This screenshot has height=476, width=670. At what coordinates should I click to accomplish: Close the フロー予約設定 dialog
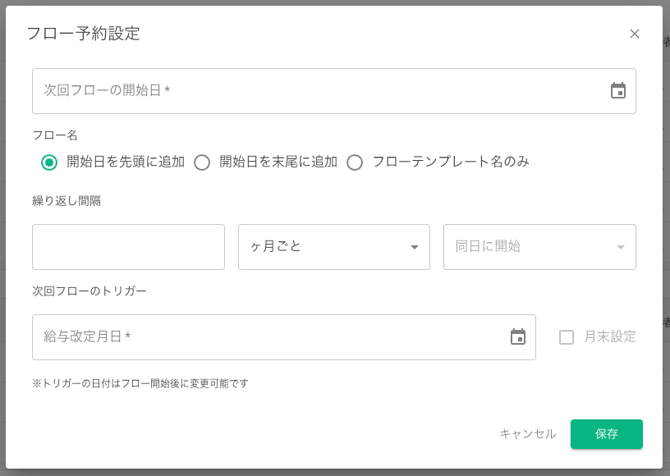coord(634,34)
